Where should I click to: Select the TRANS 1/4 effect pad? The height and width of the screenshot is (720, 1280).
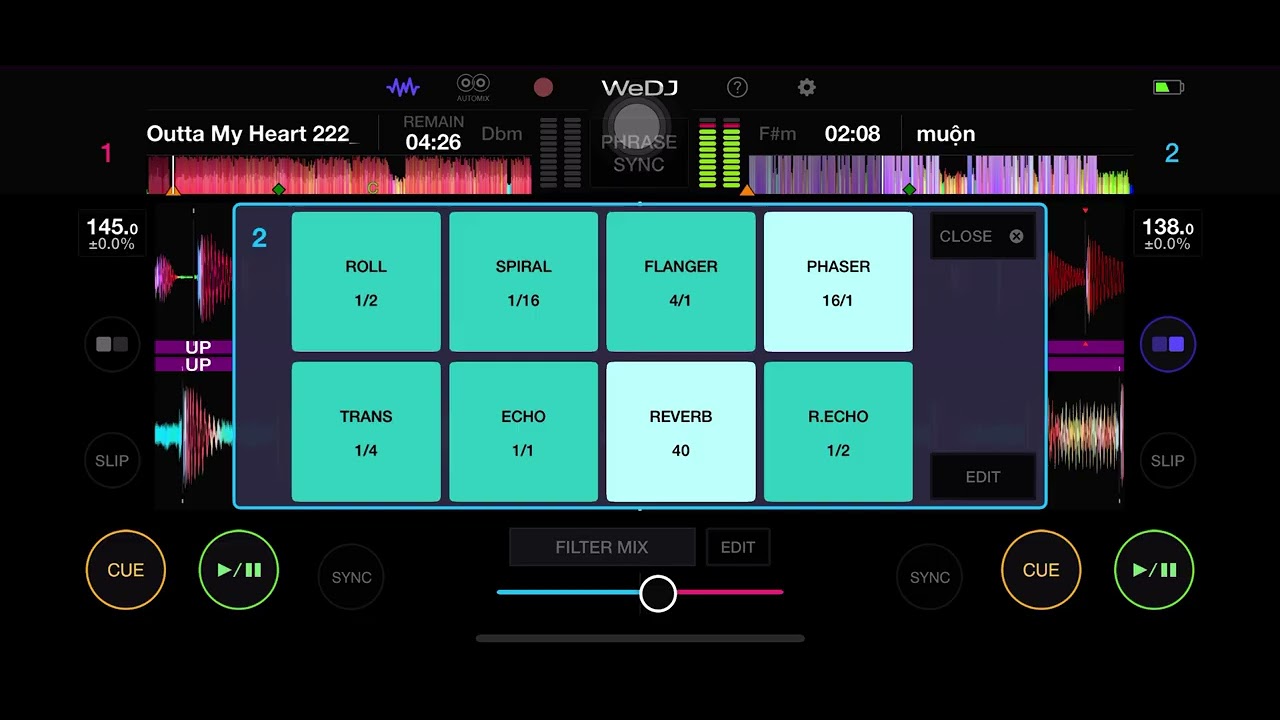coord(366,432)
